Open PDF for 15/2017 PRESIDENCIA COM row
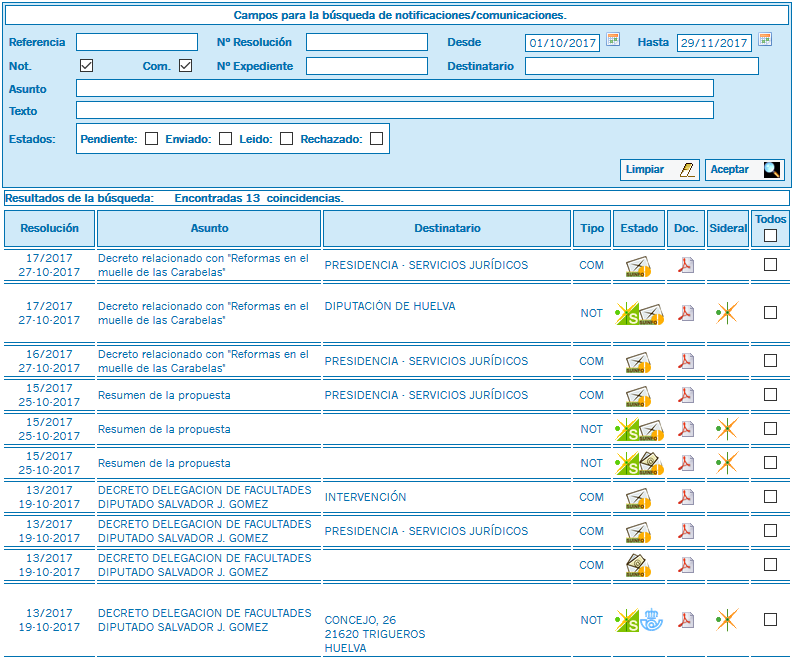 (x=686, y=395)
